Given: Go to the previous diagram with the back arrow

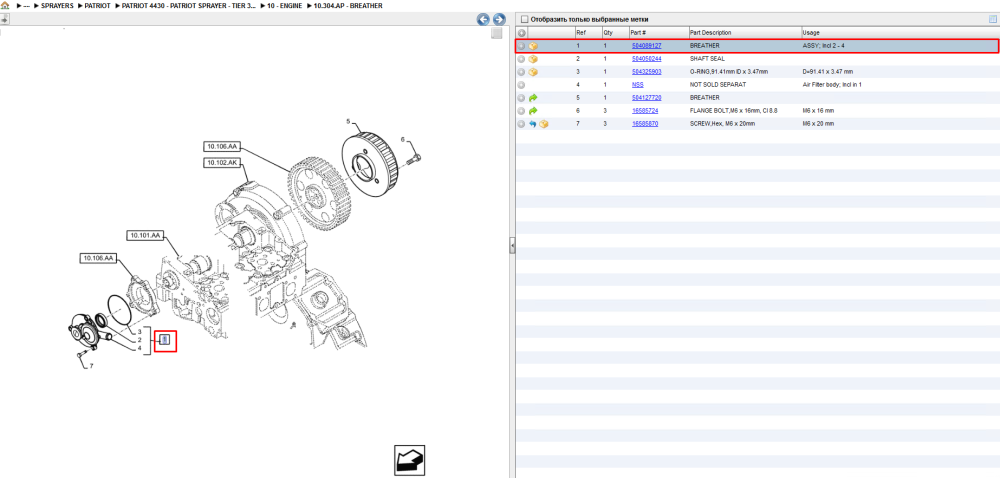Looking at the screenshot, I should click(x=483, y=20).
